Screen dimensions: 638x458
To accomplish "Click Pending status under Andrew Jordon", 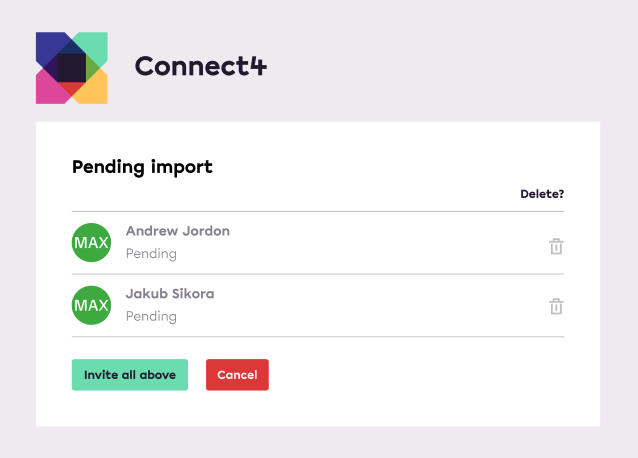I will tap(151, 254).
